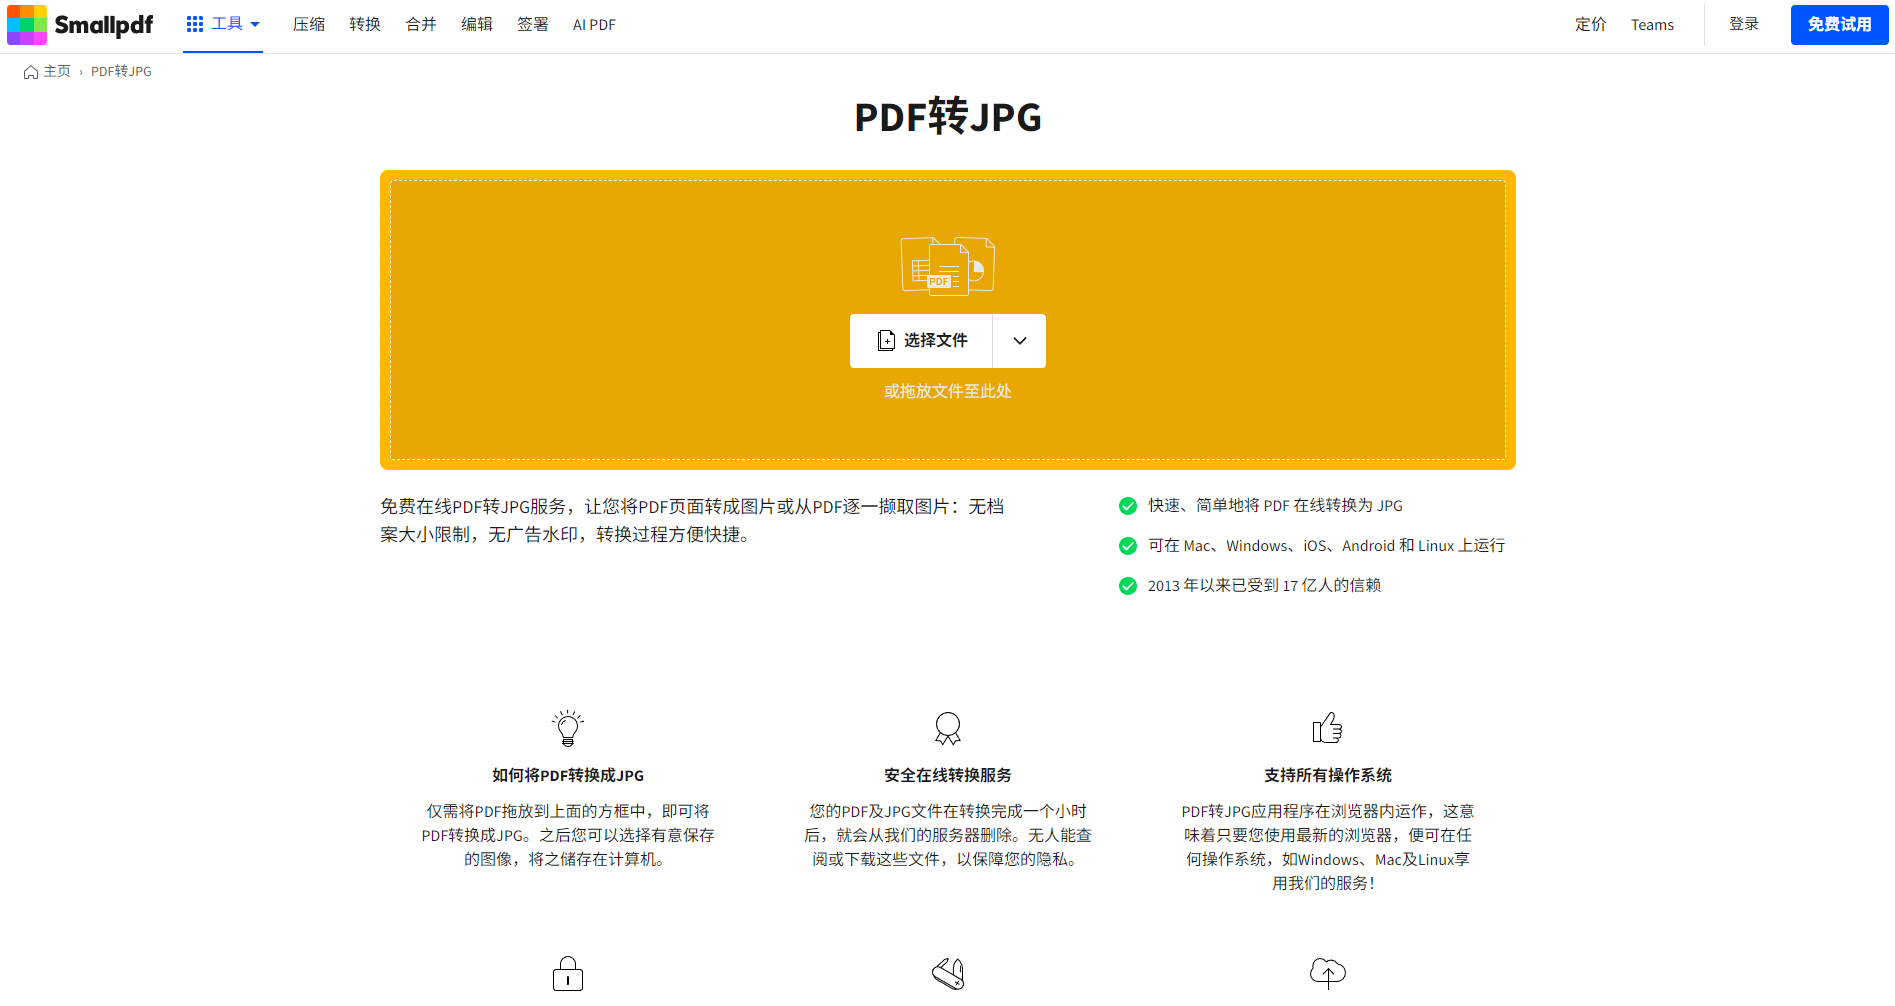The image size is (1895, 1006).
Task: Open the chevron dropdown next to 选择文件
Action: (x=1018, y=340)
